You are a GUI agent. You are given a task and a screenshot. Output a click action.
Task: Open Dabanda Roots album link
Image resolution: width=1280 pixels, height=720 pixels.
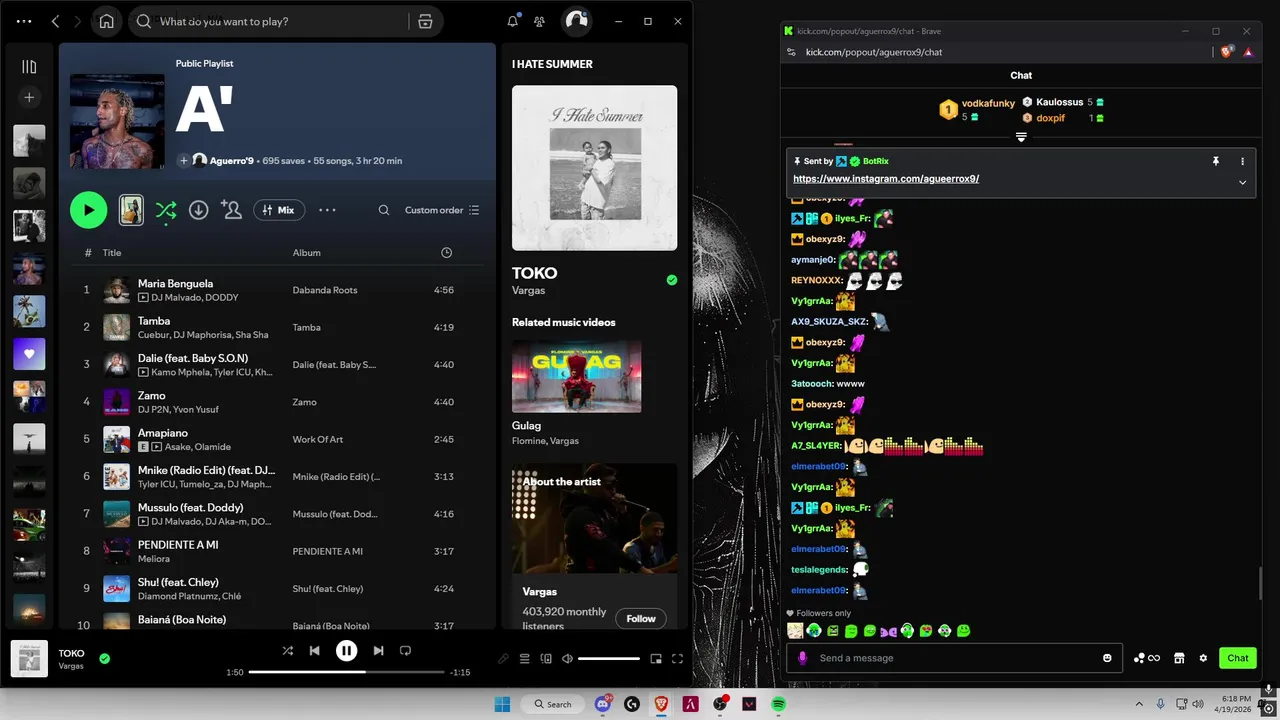coord(325,290)
